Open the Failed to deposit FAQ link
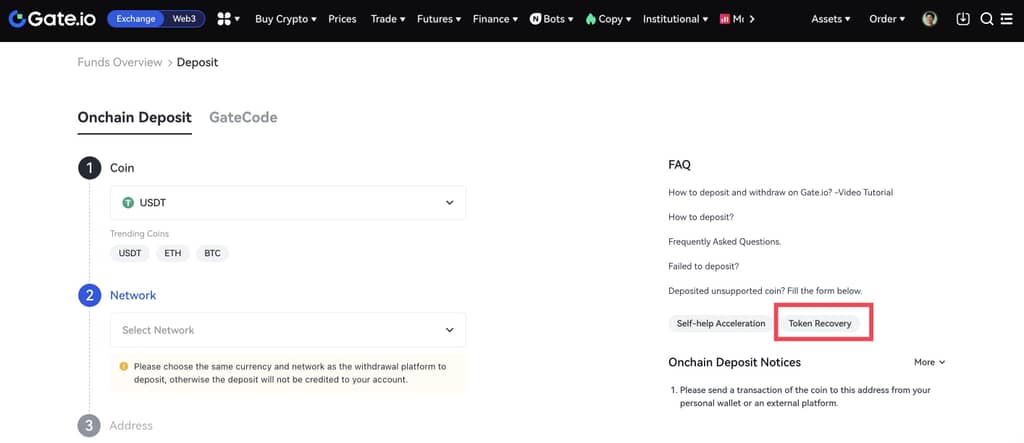Screen dimensions: 1024x443 pyautogui.click(x=703, y=266)
